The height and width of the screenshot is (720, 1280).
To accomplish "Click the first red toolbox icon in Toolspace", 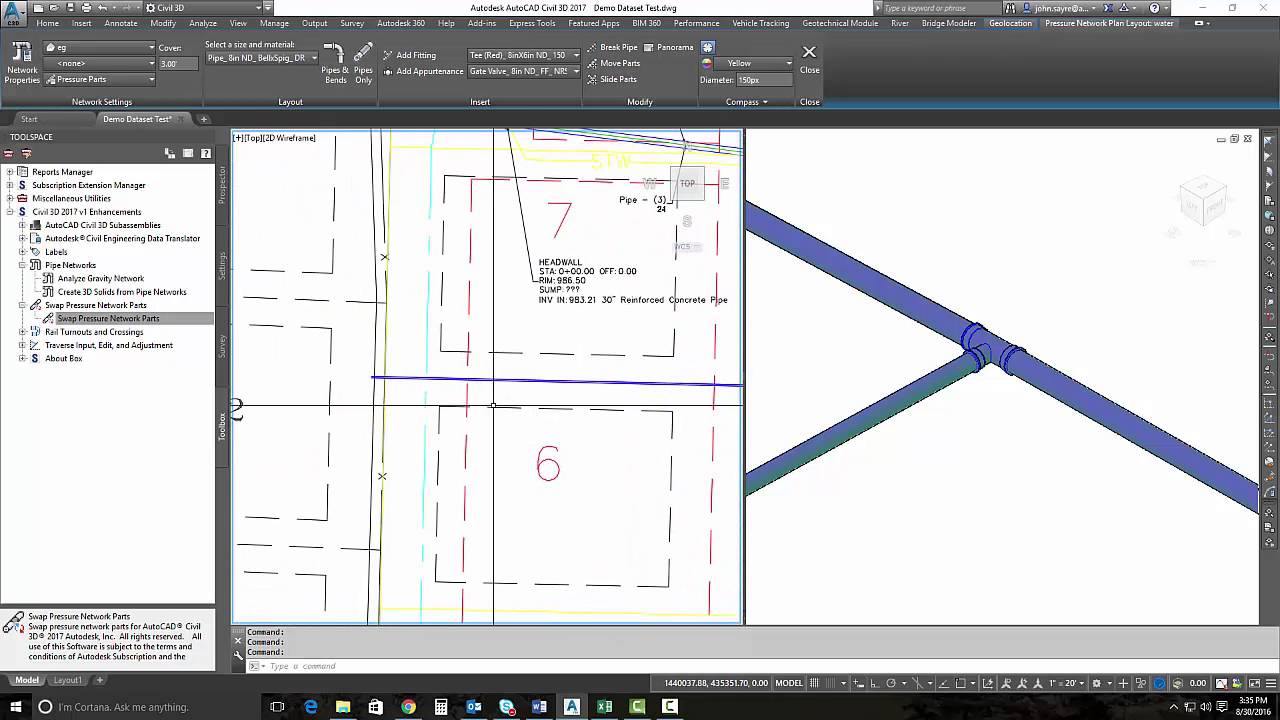I will point(9,153).
